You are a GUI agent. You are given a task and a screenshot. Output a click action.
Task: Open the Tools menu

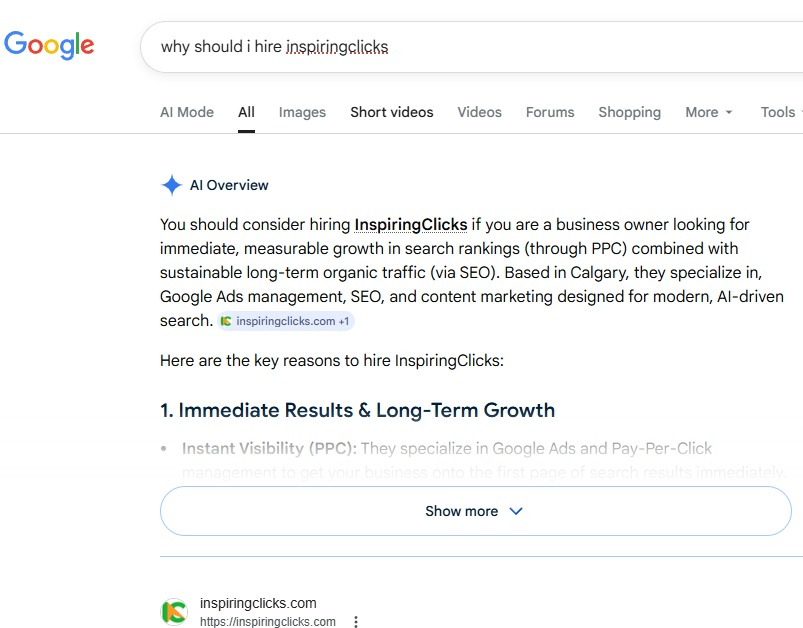pyautogui.click(x=780, y=112)
